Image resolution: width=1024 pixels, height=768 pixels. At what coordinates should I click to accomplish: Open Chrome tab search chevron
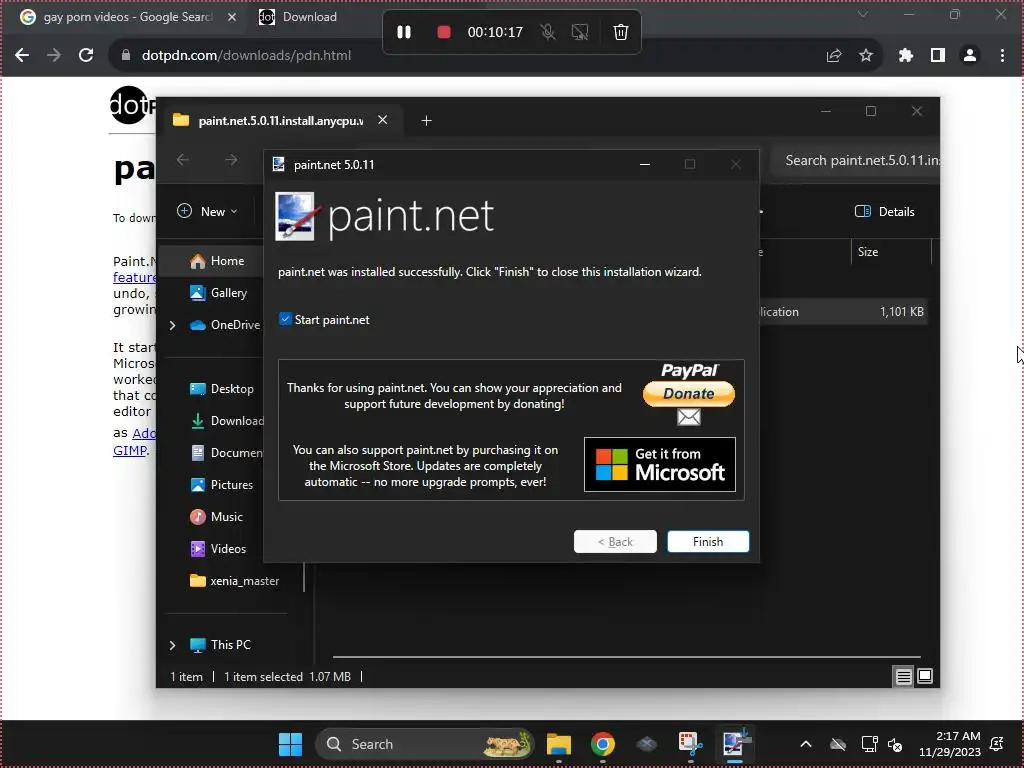click(x=863, y=14)
